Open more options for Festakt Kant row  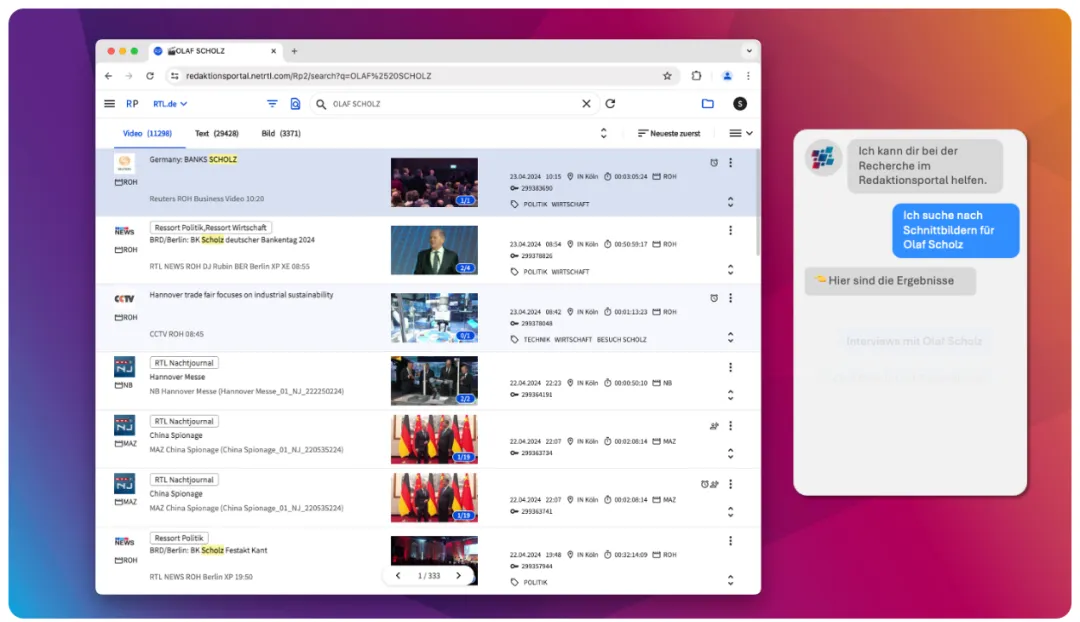click(731, 541)
